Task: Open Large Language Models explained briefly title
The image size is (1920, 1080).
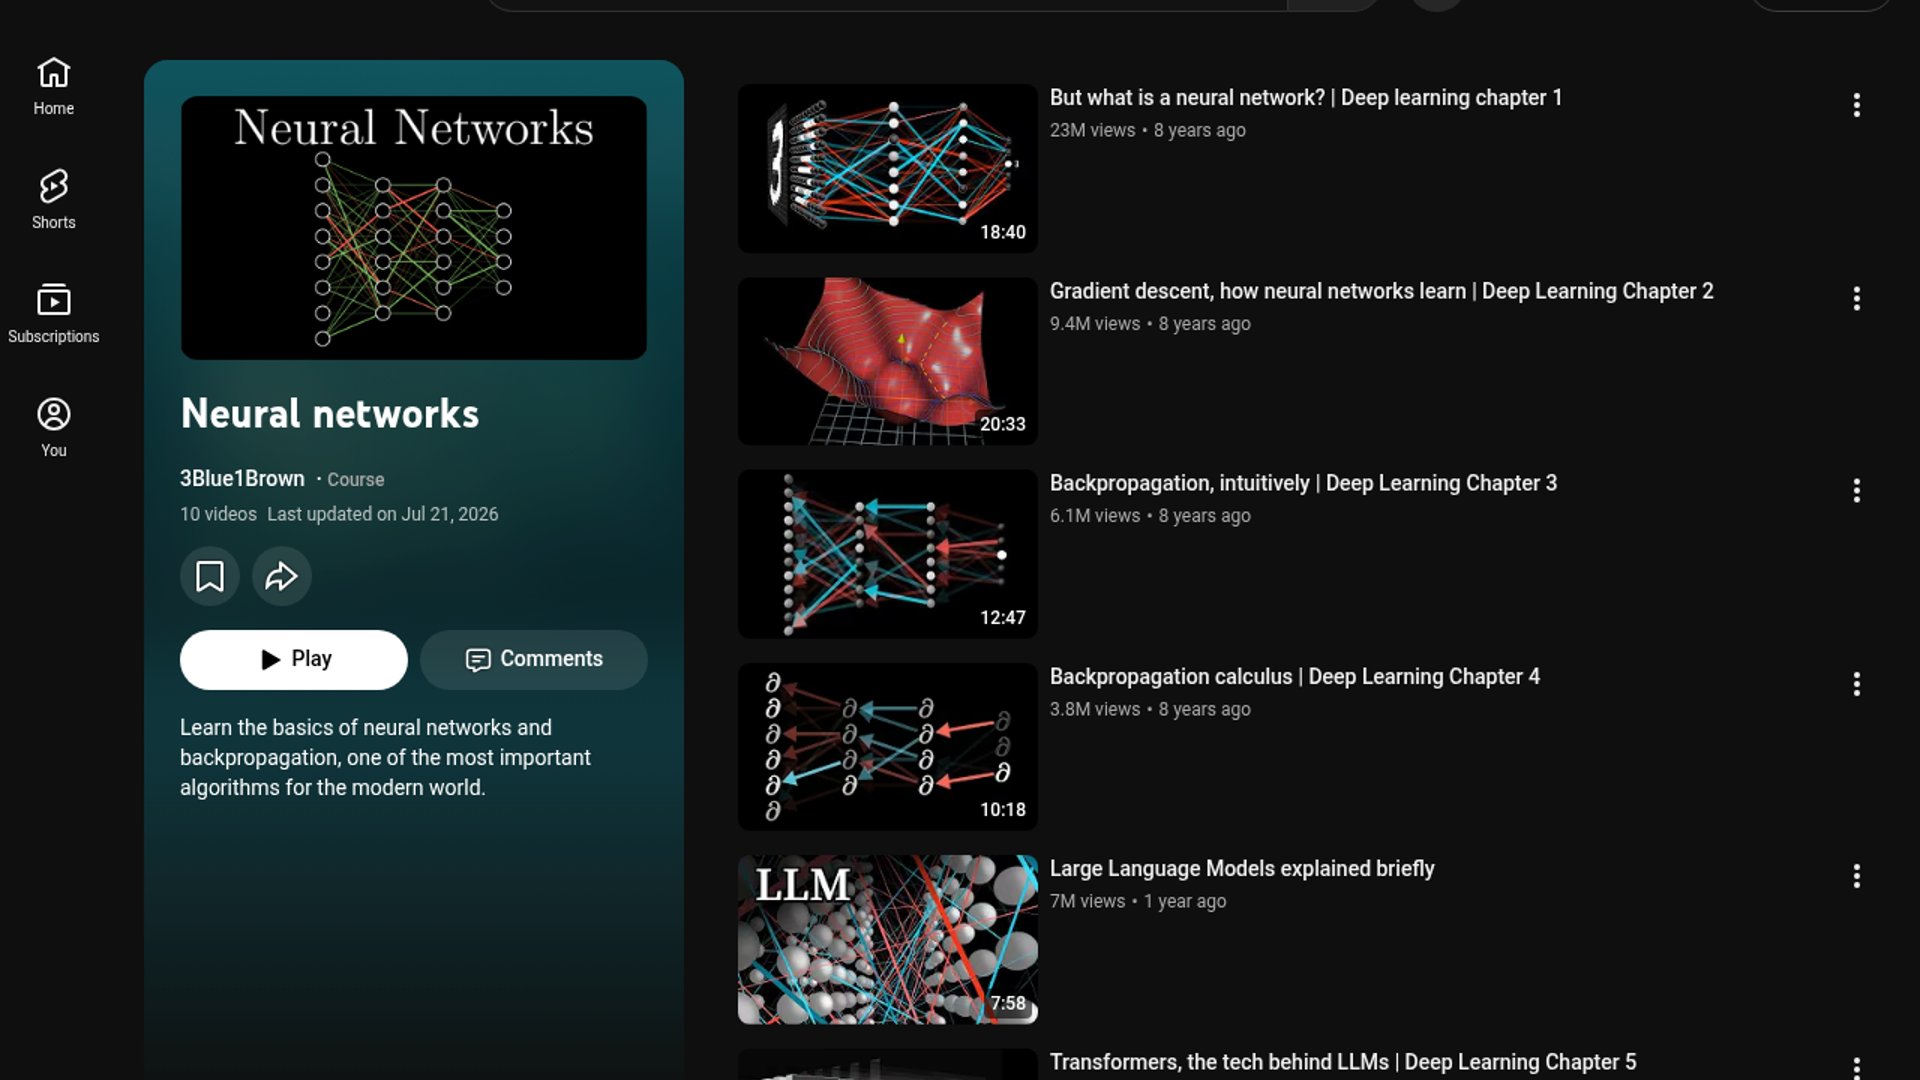Action: (x=1242, y=869)
